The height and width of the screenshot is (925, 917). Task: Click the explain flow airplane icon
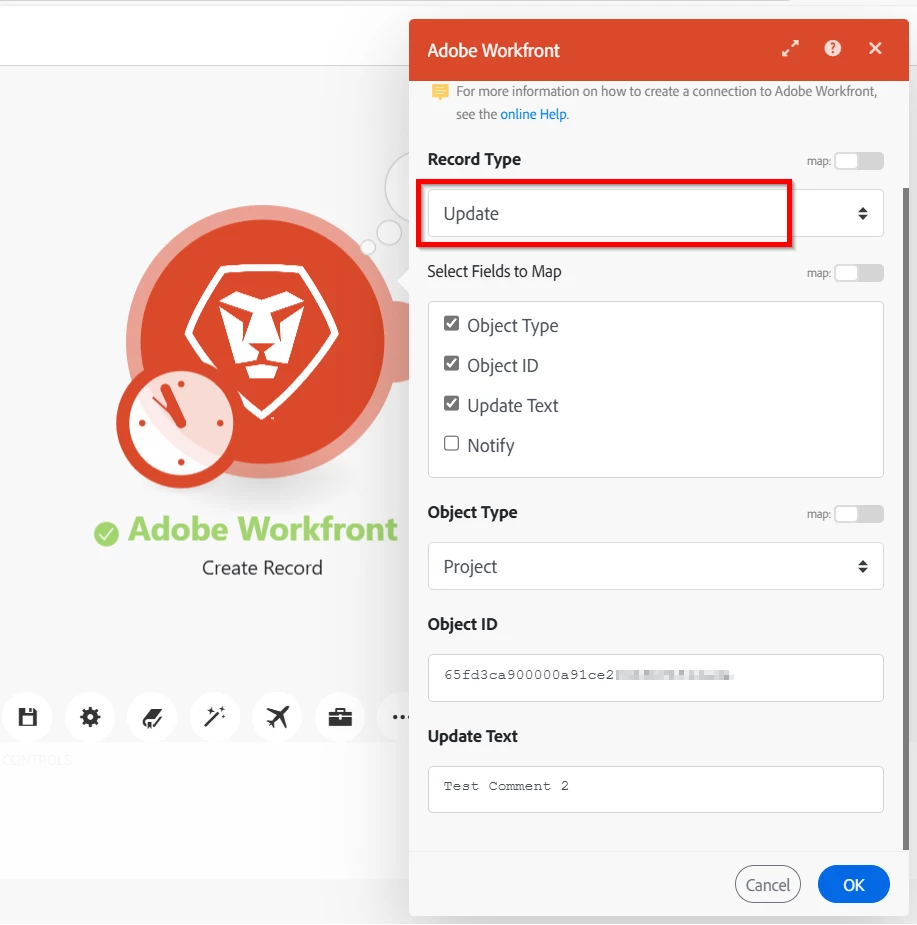(277, 717)
